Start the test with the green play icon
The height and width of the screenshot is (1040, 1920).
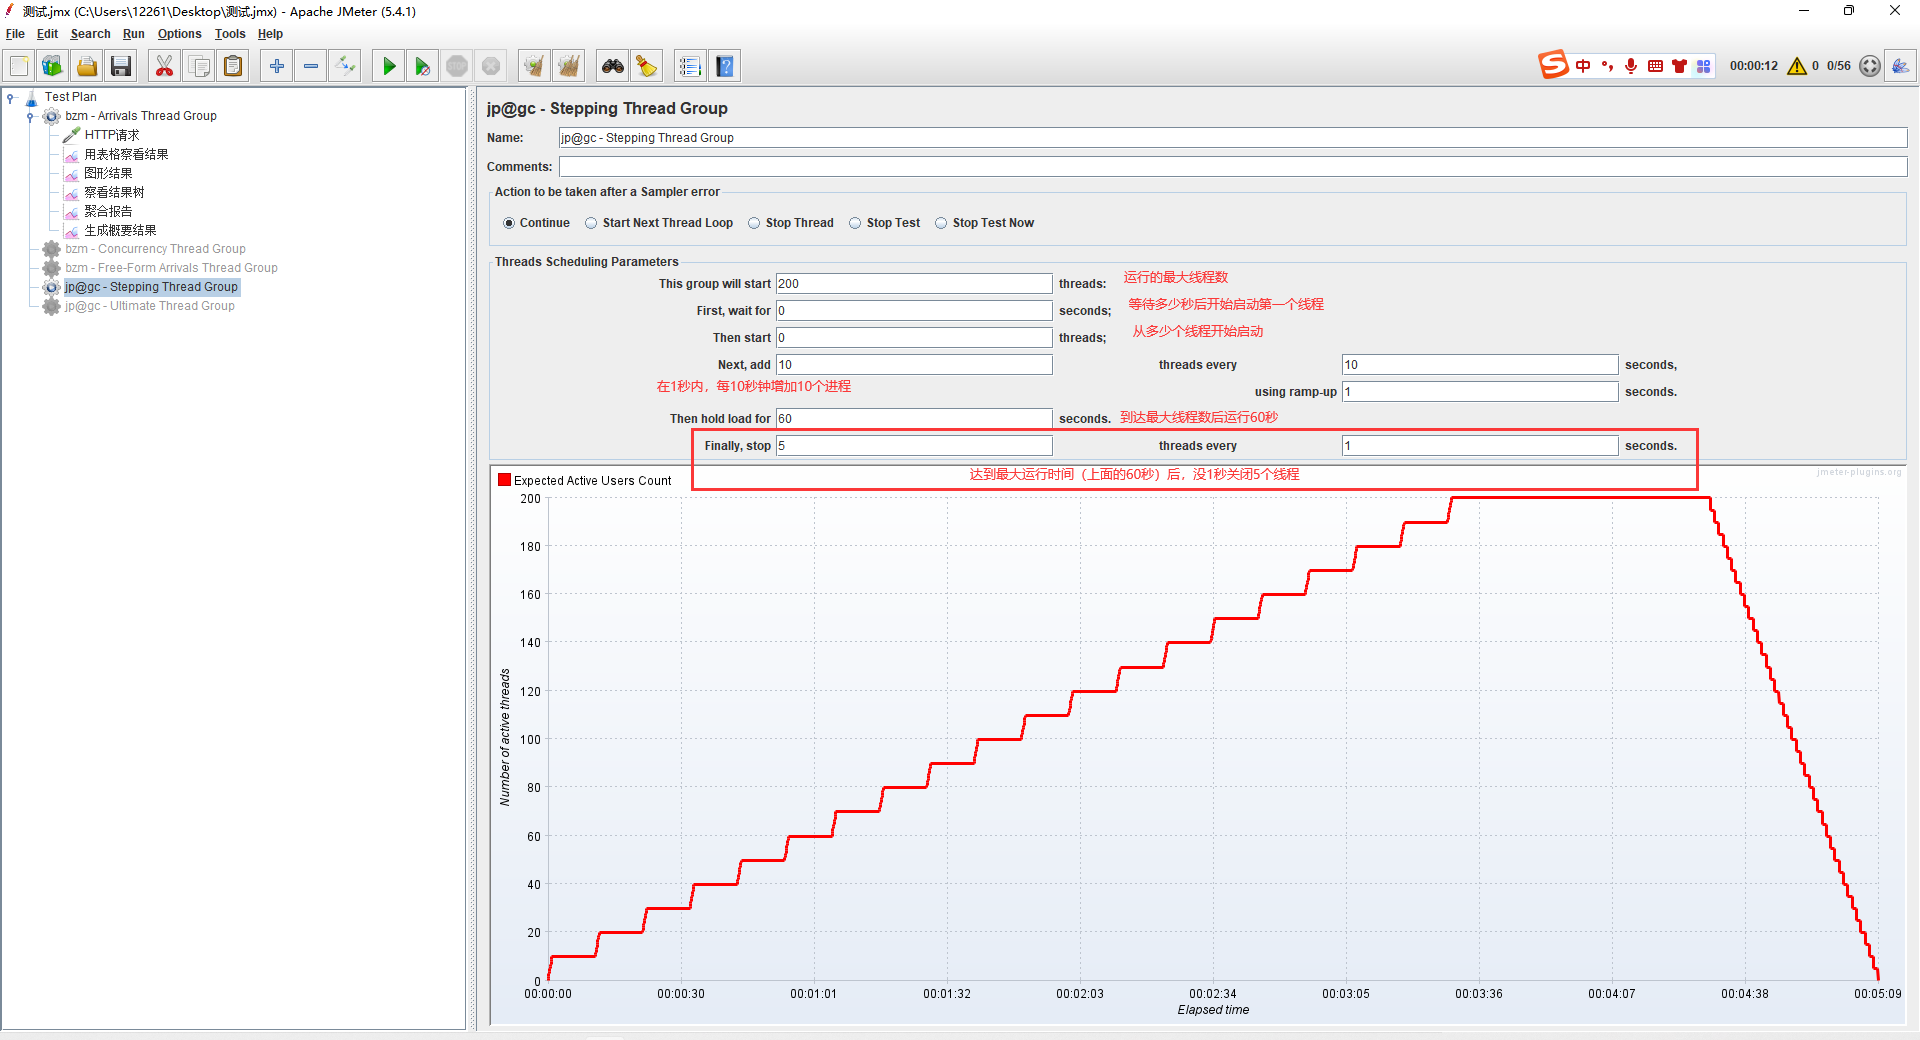[389, 66]
